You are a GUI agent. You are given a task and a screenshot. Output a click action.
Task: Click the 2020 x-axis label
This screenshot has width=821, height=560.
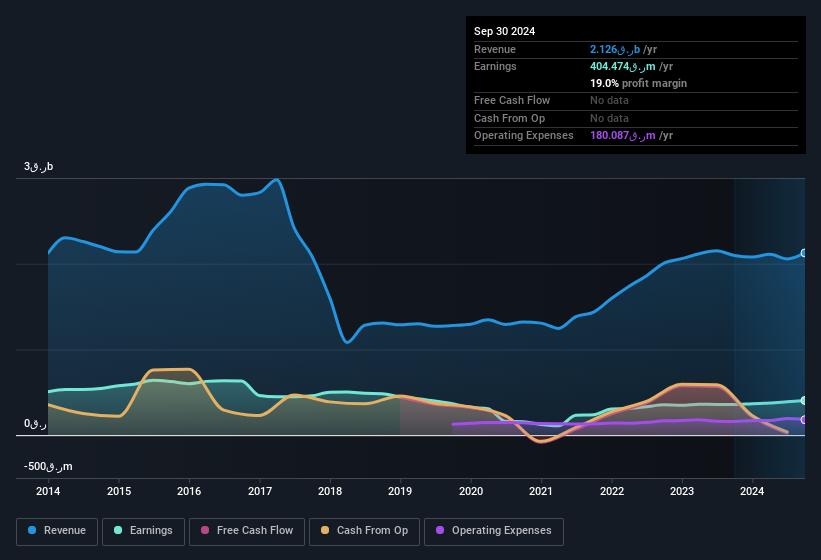471,491
